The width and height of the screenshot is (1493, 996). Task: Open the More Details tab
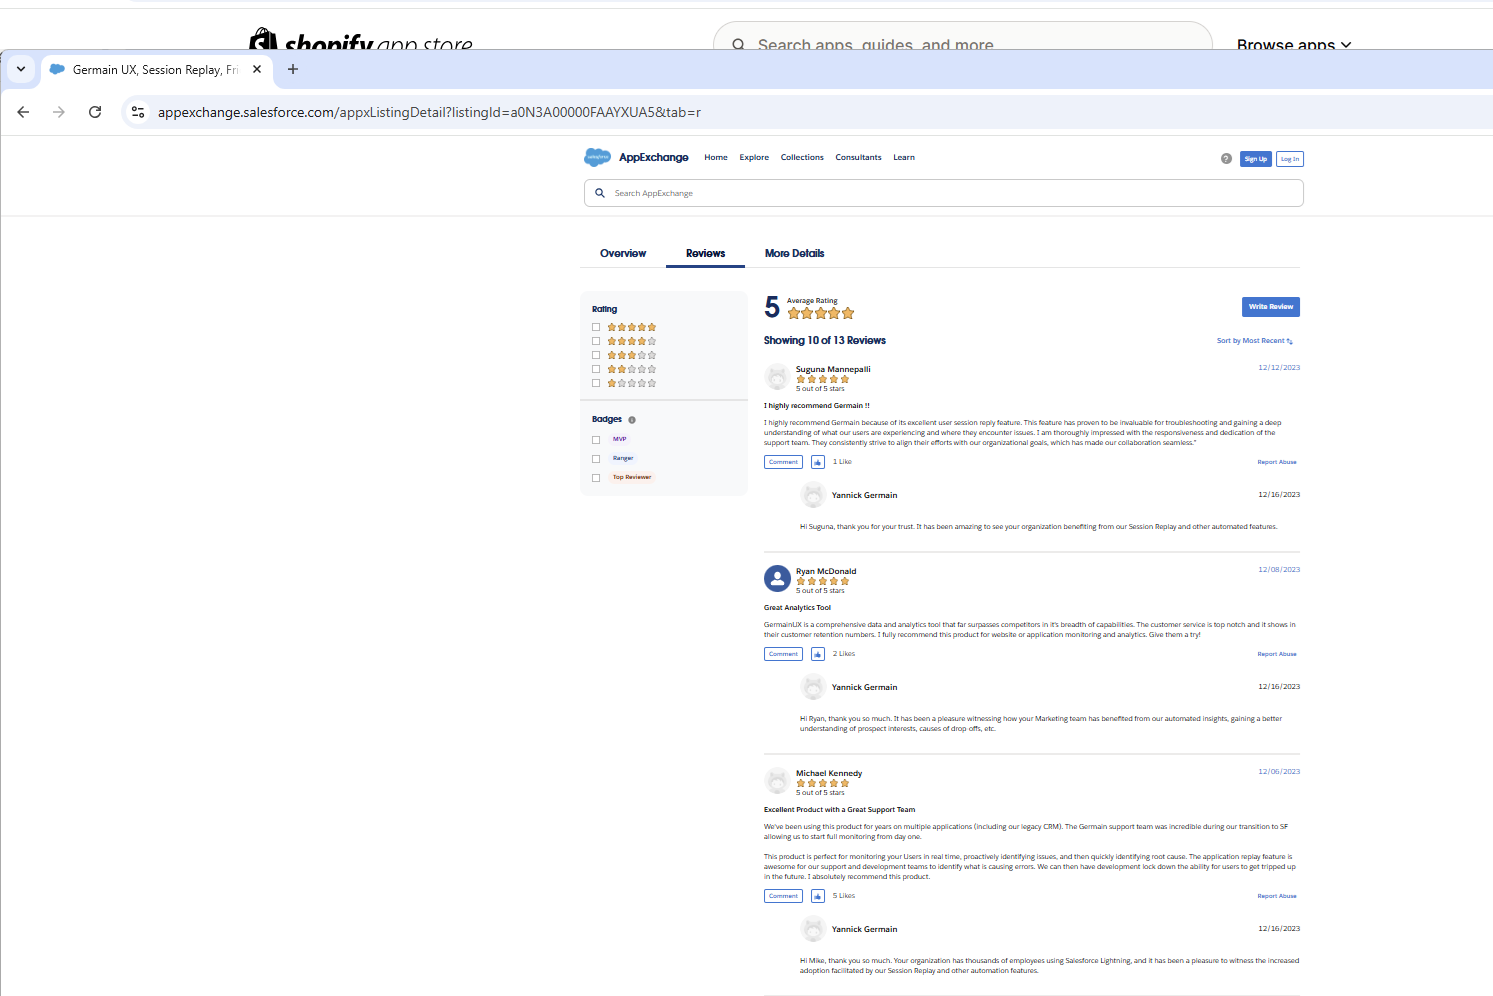click(x=794, y=253)
